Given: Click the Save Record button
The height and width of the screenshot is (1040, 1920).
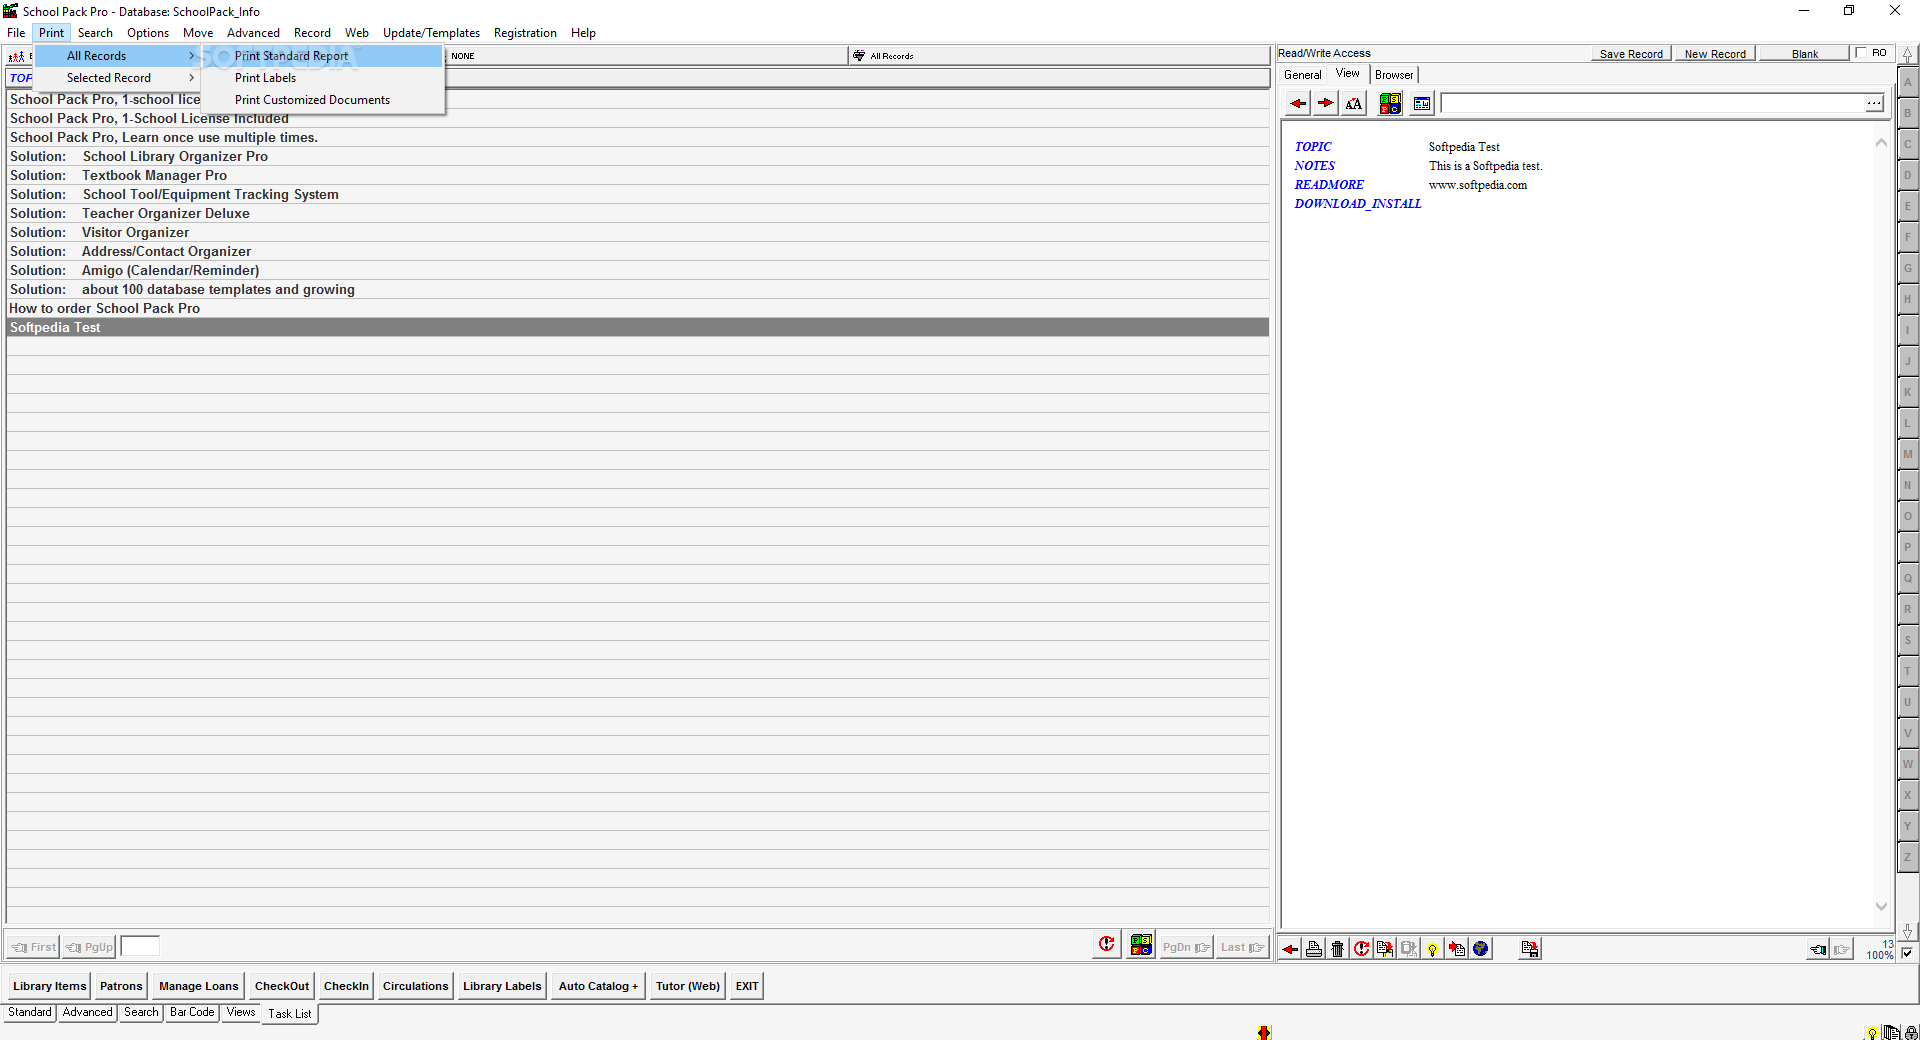Looking at the screenshot, I should coord(1631,54).
